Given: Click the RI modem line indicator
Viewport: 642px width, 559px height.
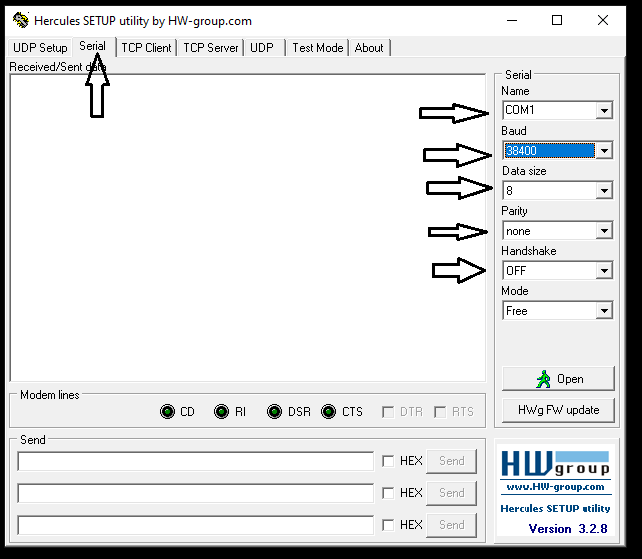Looking at the screenshot, I should [x=221, y=411].
